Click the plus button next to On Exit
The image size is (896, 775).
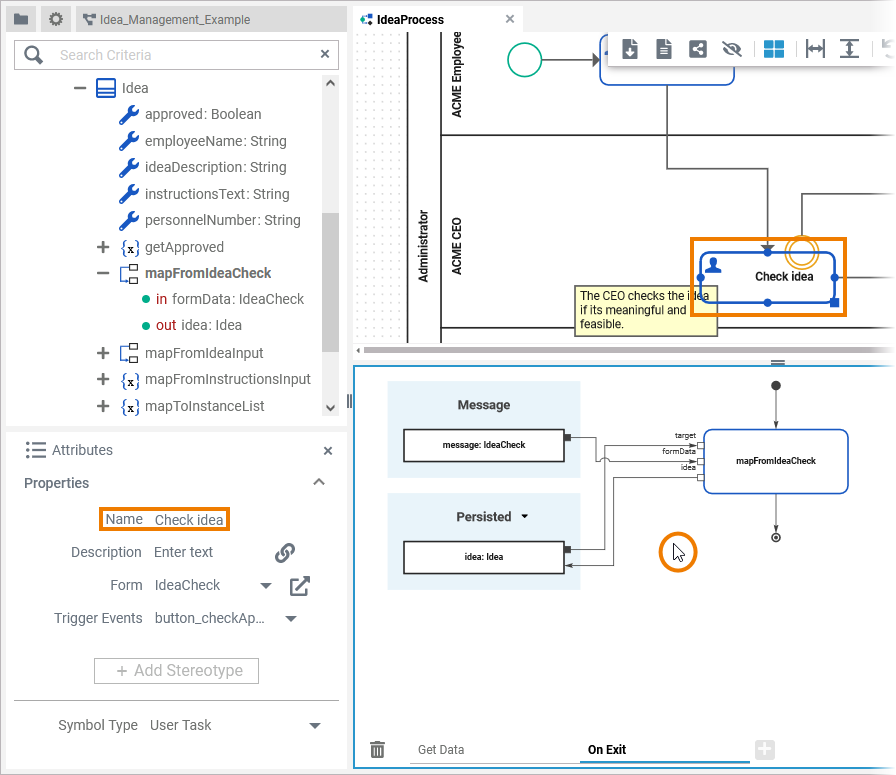point(764,749)
